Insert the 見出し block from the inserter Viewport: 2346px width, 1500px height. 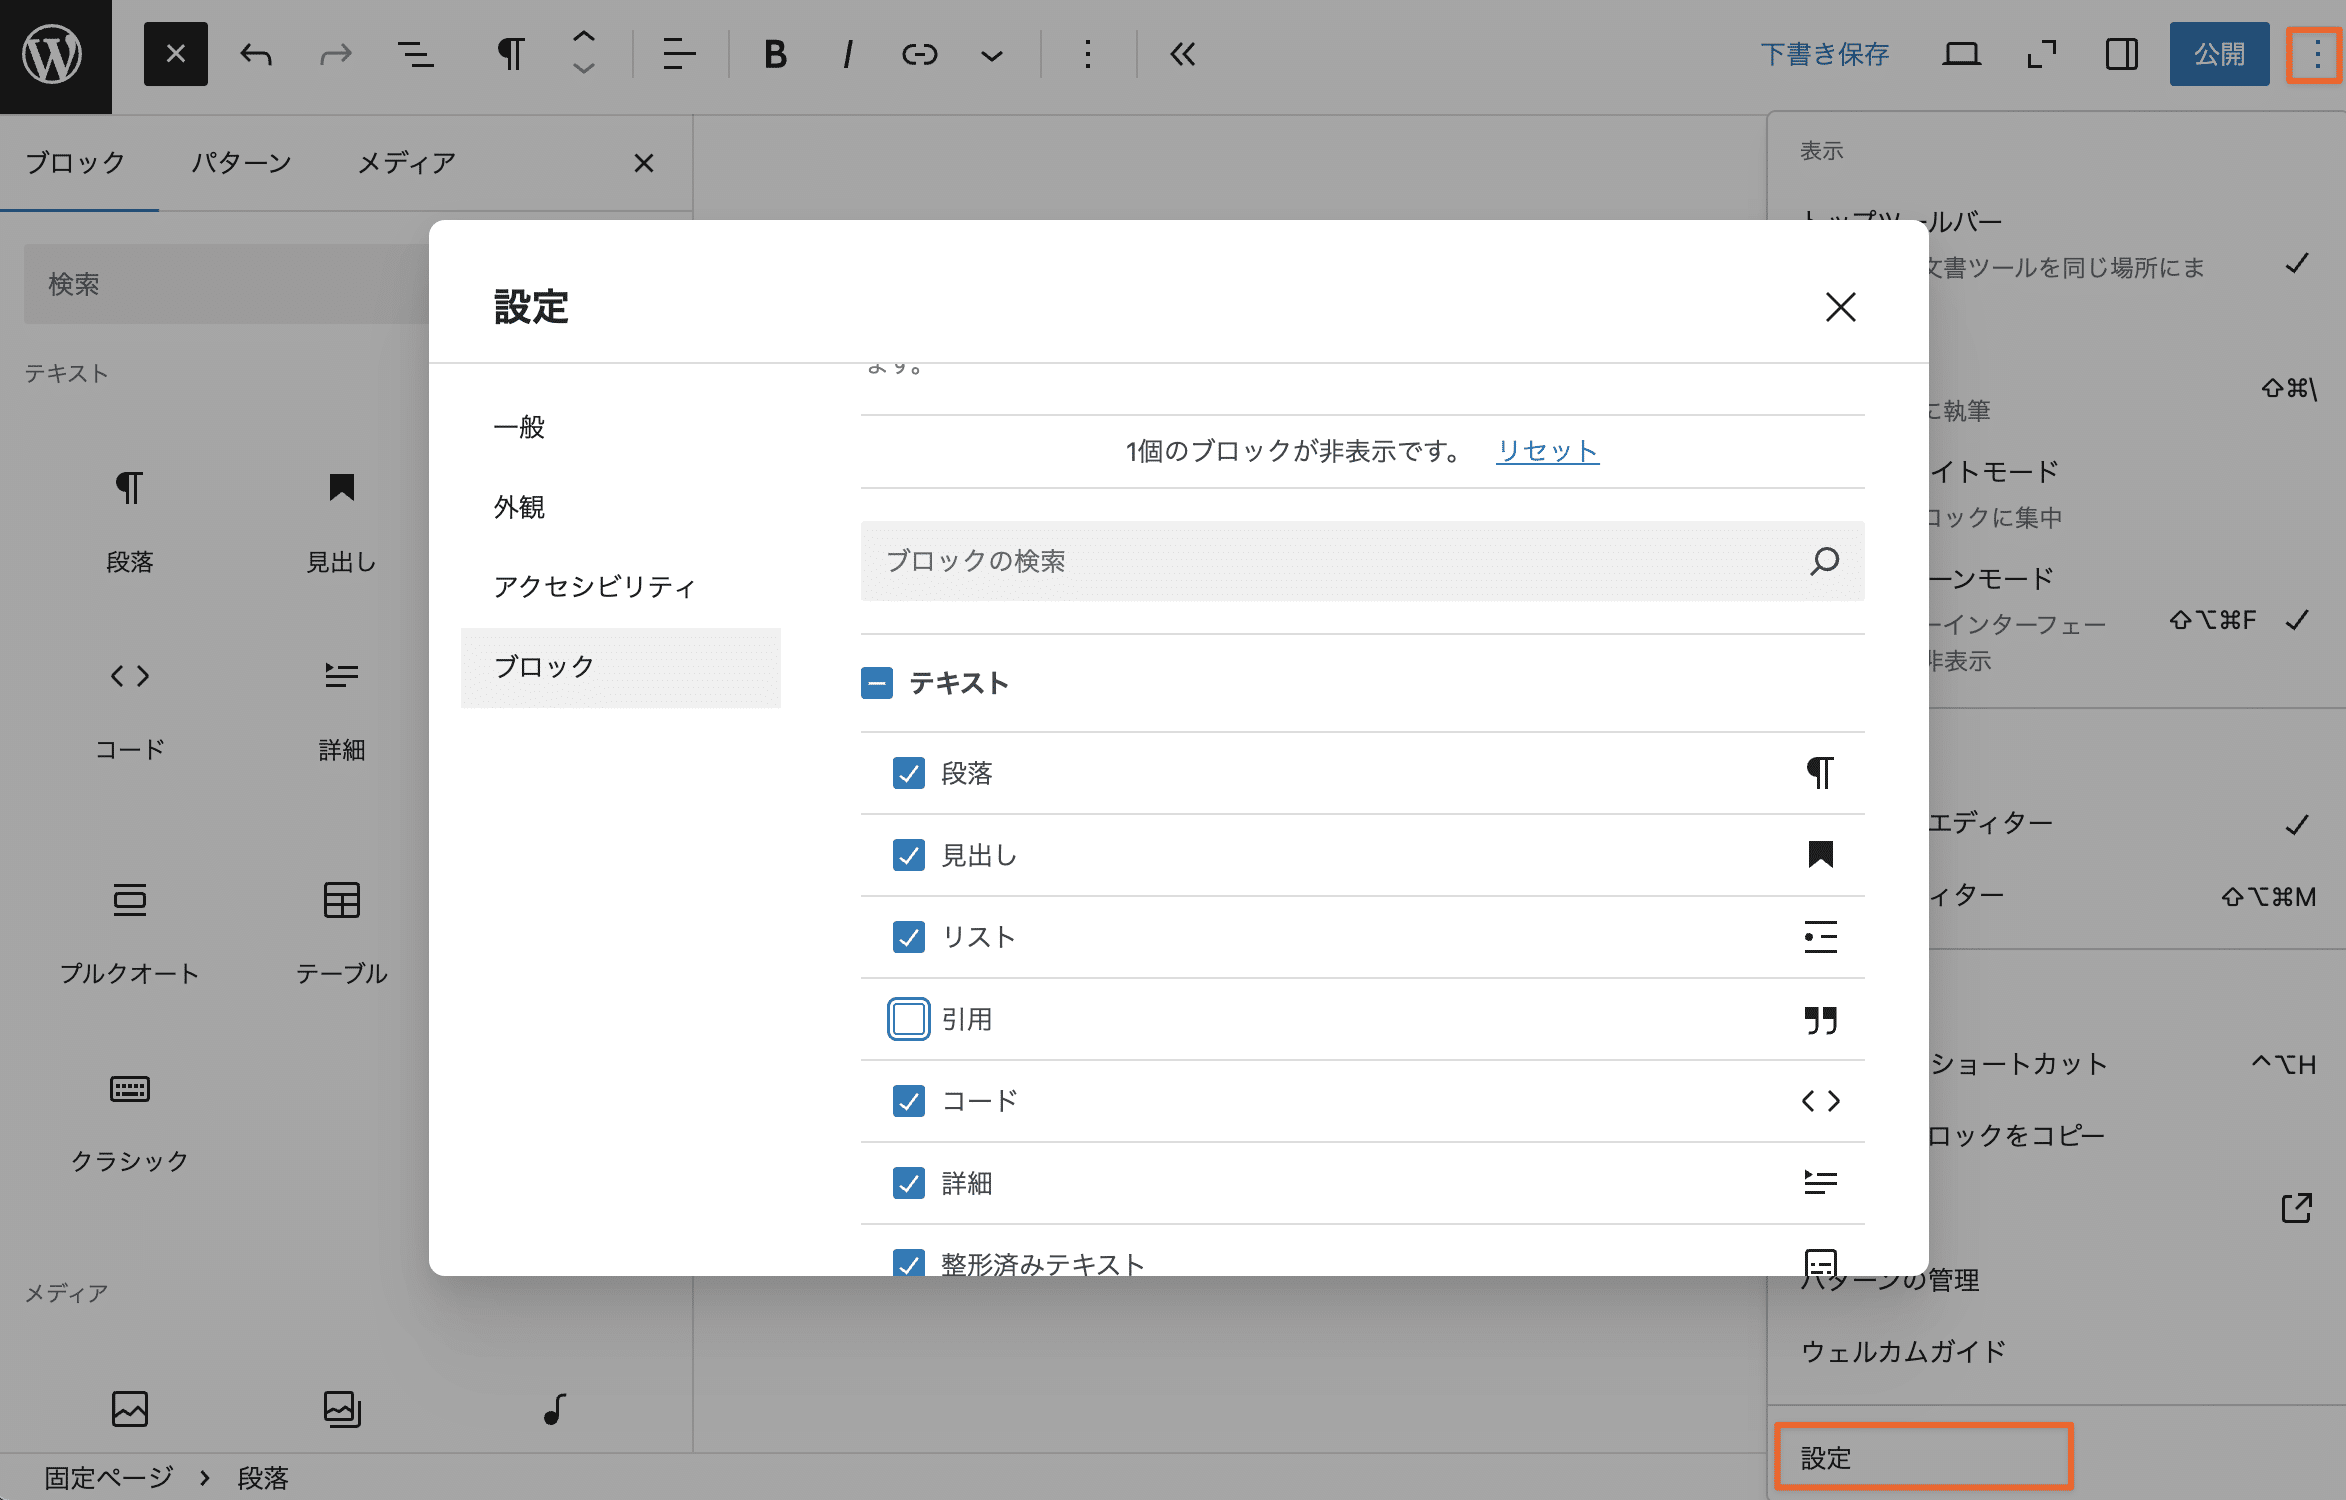point(341,520)
